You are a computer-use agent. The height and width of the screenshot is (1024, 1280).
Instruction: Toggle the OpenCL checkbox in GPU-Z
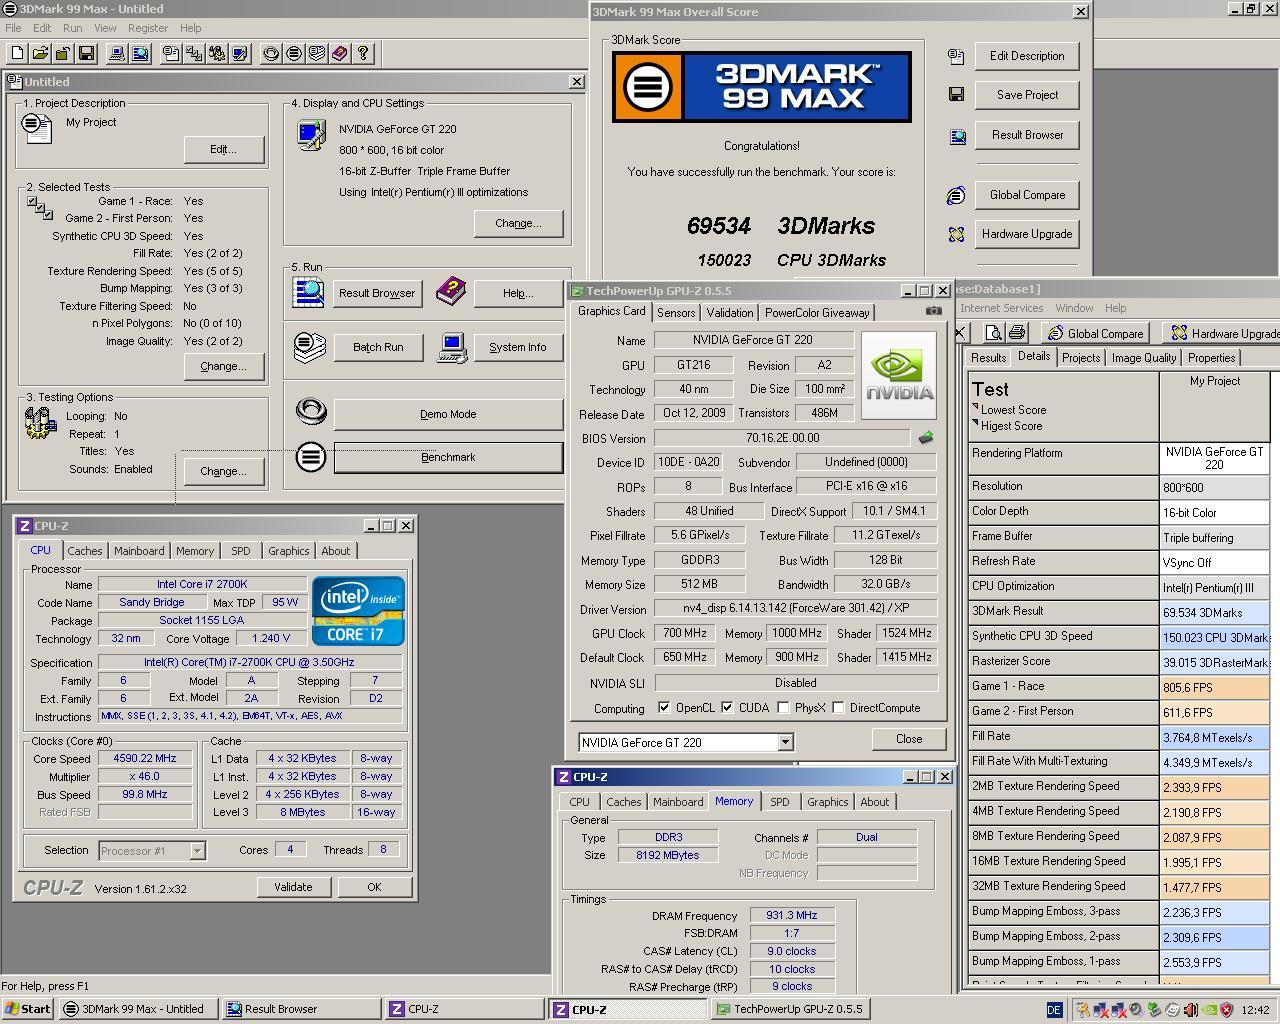664,708
